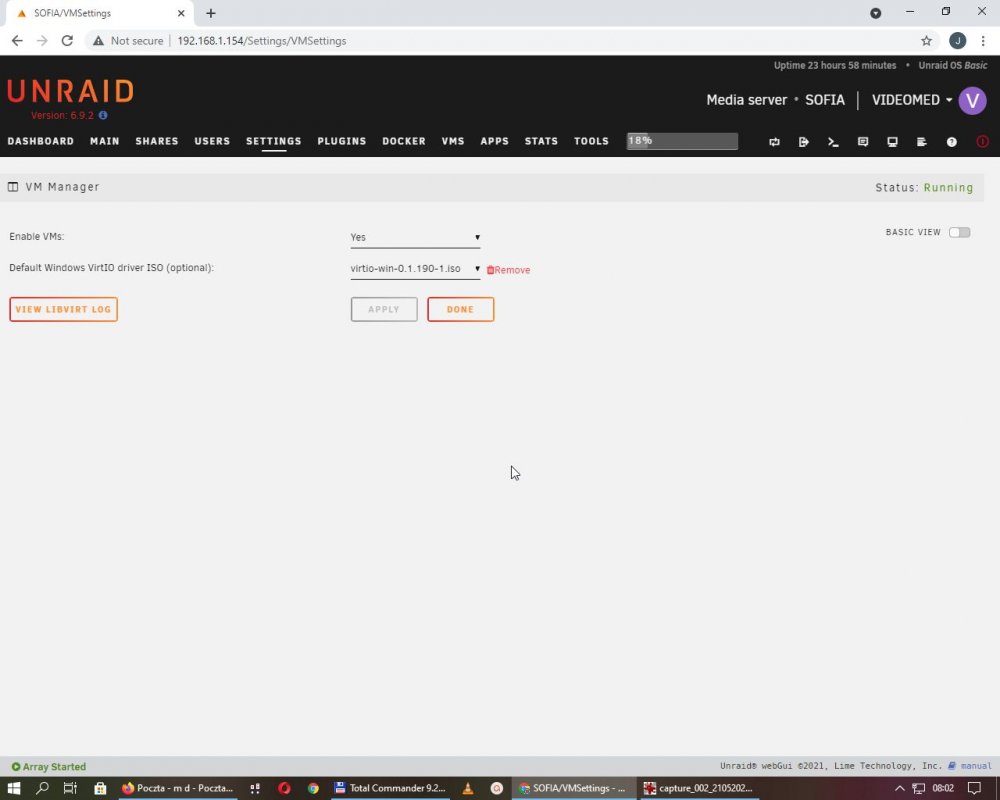Image resolution: width=1000 pixels, height=800 pixels.
Task: Open the Chrome three-dot menu
Action: [983, 41]
